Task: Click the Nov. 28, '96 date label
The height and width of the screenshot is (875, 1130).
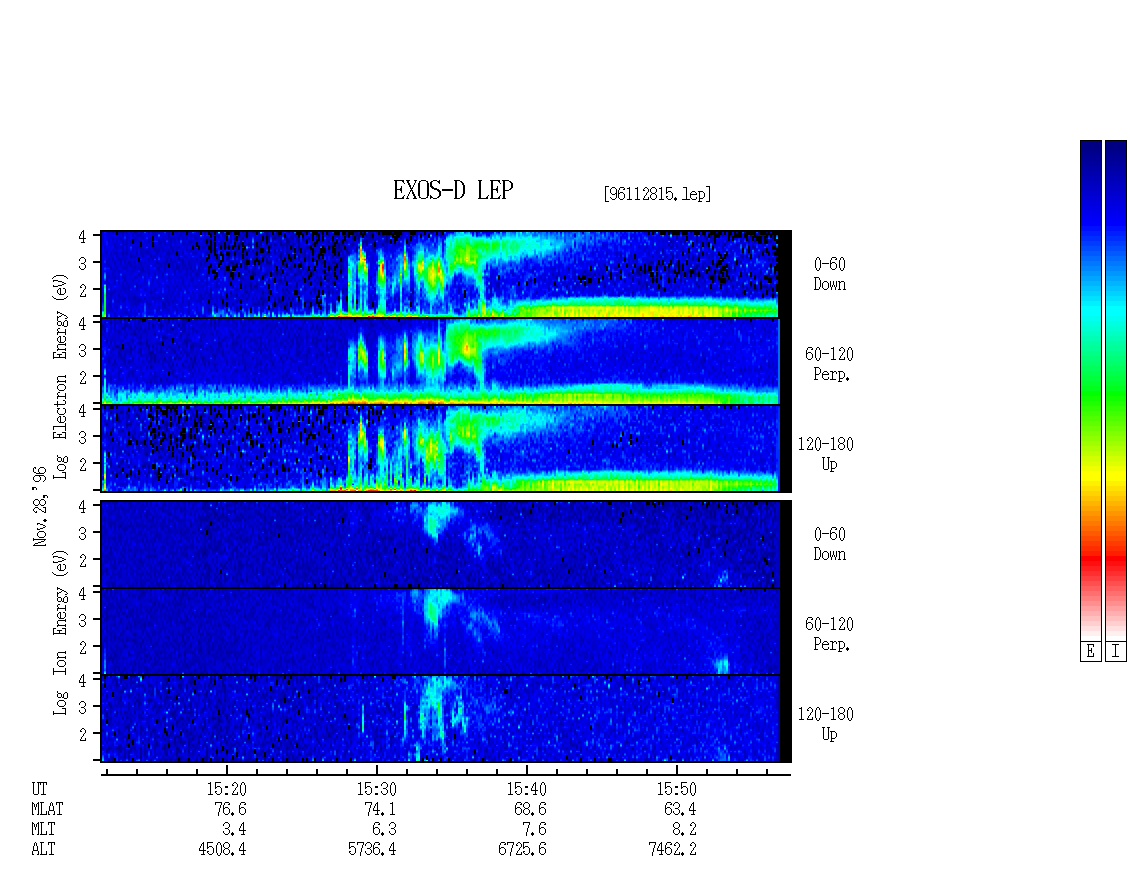Action: (40, 507)
